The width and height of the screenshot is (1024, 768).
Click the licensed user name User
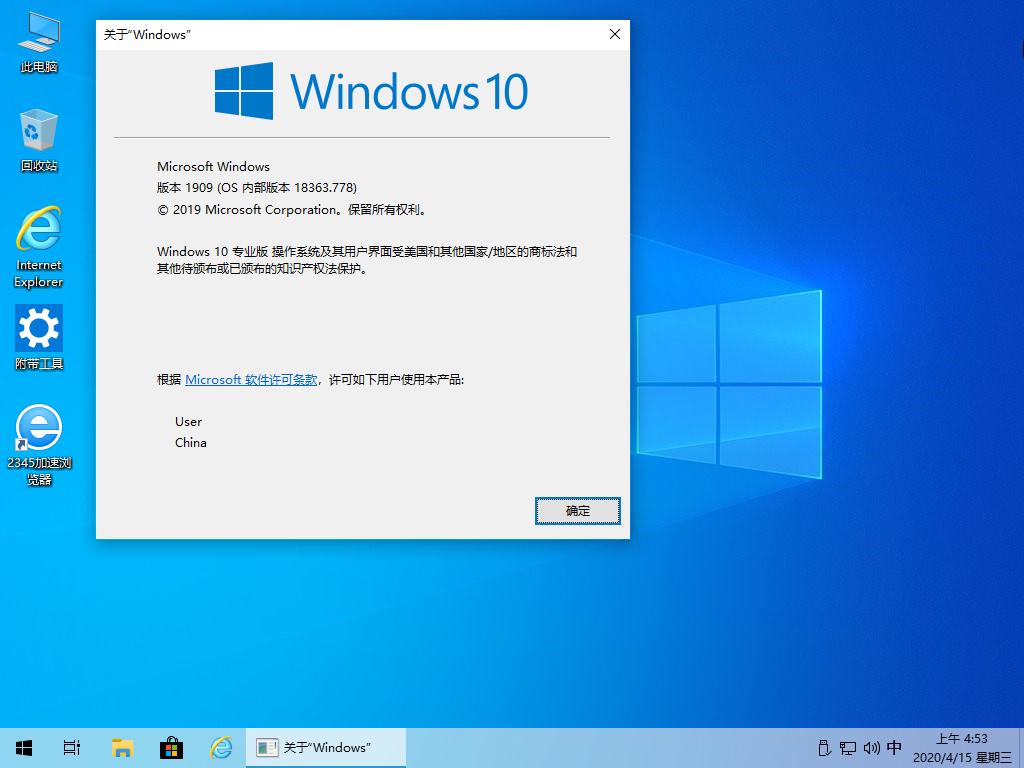pyautogui.click(x=189, y=422)
